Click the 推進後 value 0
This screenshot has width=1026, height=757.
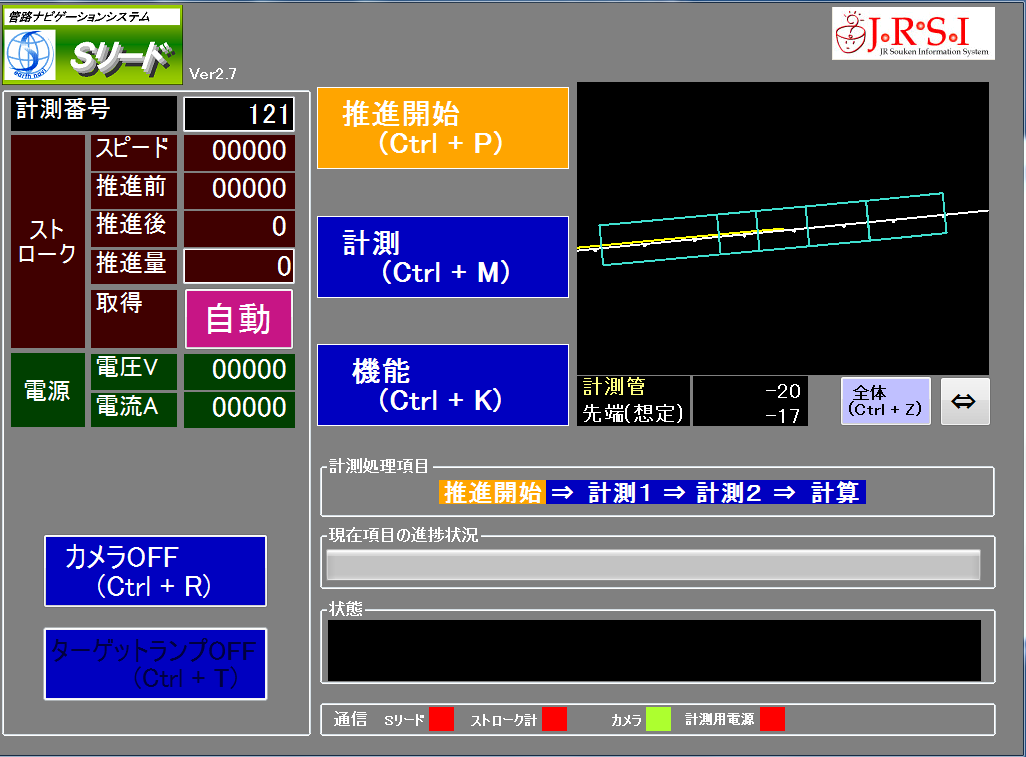[x=239, y=228]
